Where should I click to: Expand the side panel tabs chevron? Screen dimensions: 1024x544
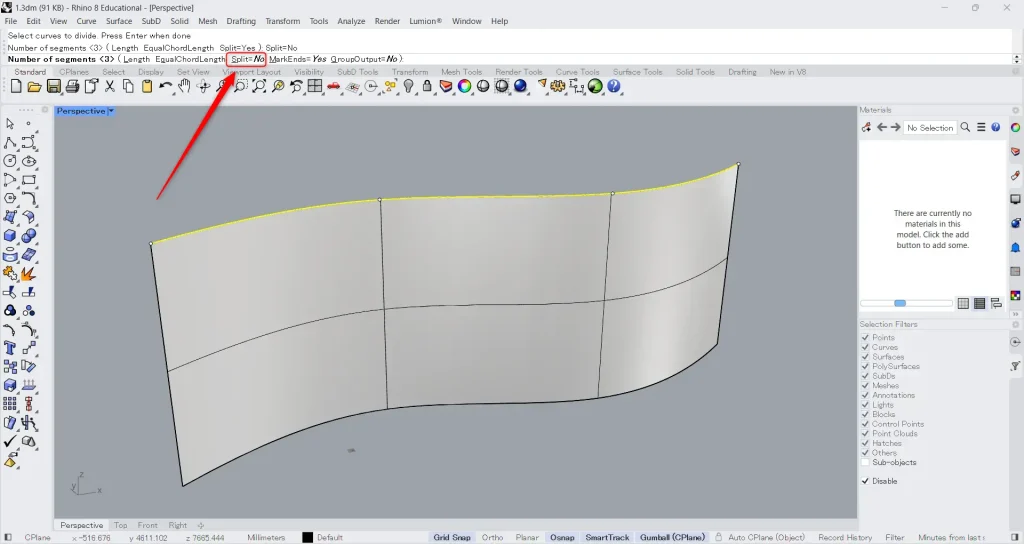(1016, 314)
